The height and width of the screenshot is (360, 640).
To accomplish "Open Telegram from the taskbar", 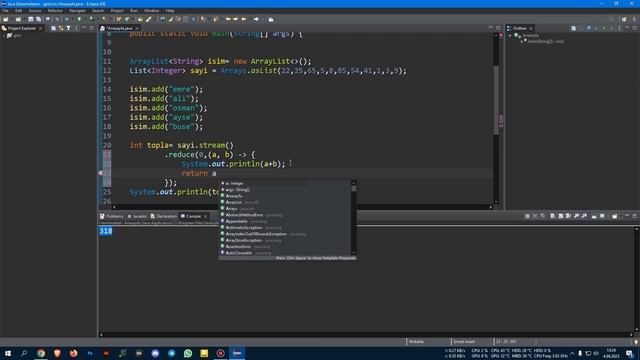I will tap(171, 353).
